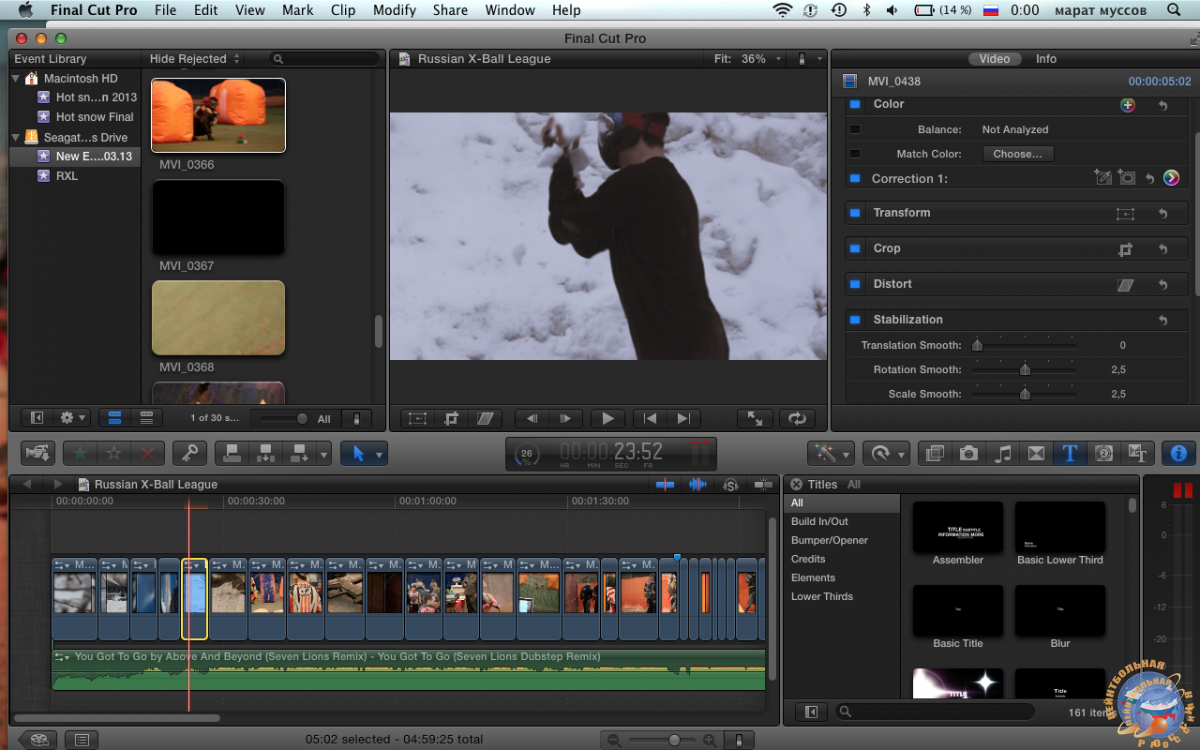
Task: Toggle the Crop checkbox in the inspector
Action: [855, 248]
